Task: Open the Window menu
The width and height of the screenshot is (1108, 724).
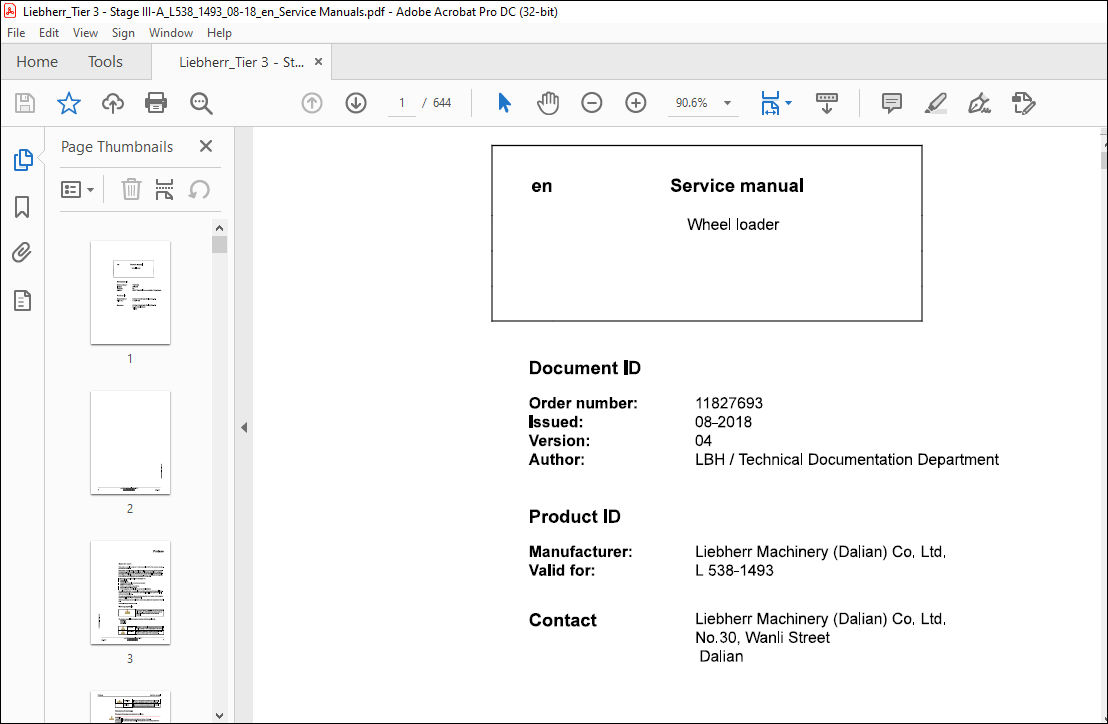Action: click(170, 32)
